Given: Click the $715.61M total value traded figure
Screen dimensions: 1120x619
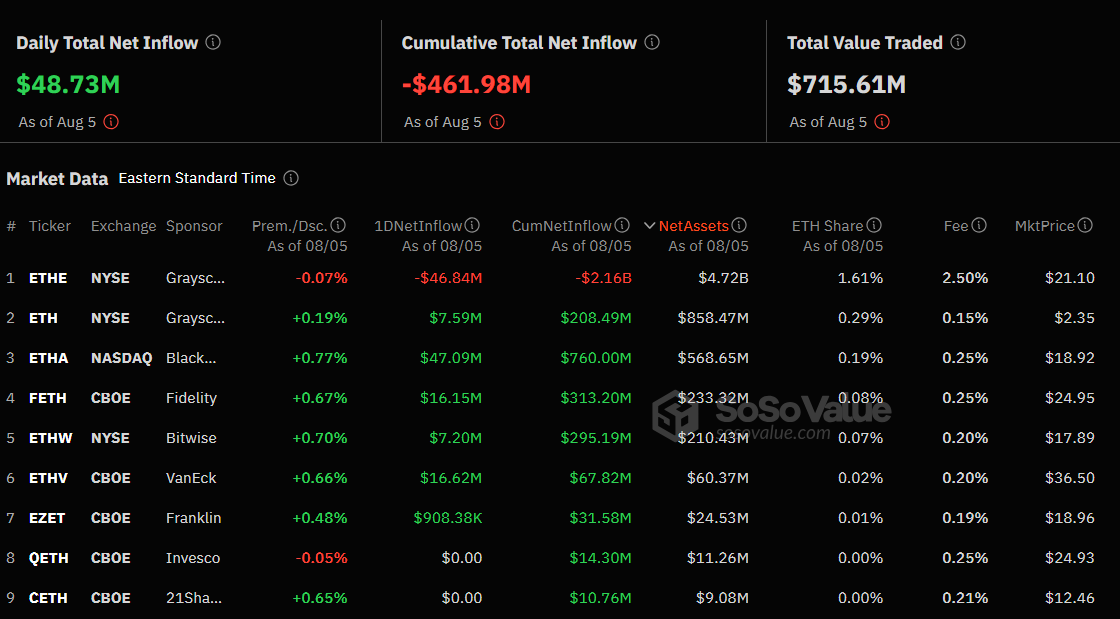Looking at the screenshot, I should 846,84.
